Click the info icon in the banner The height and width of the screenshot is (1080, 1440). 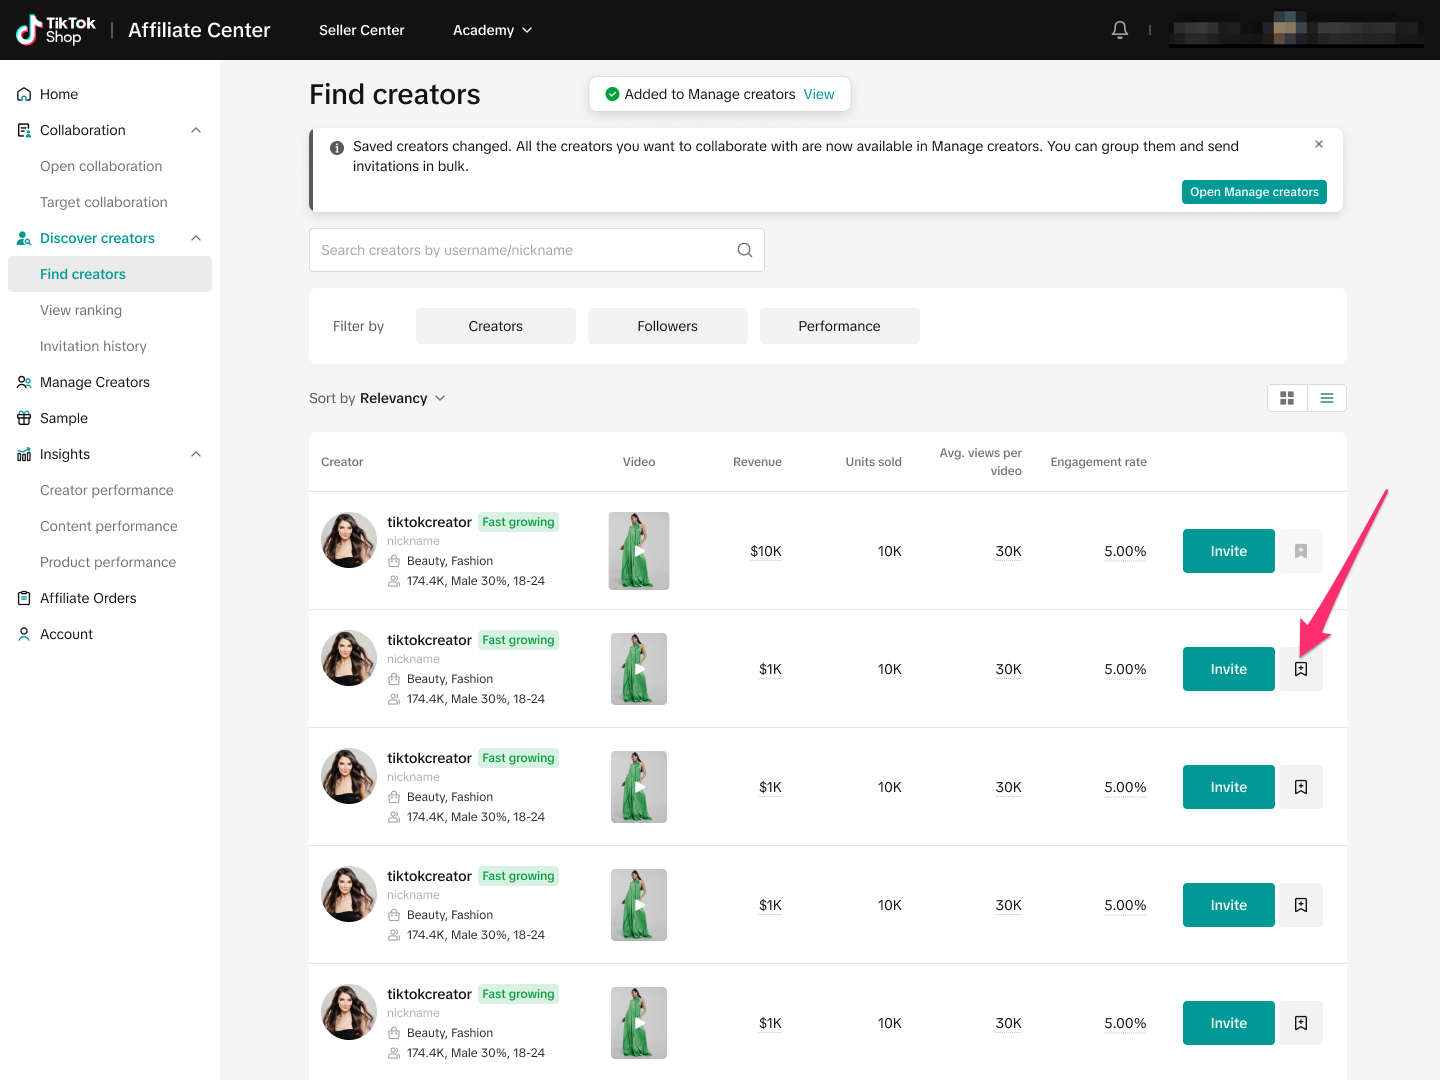337,147
